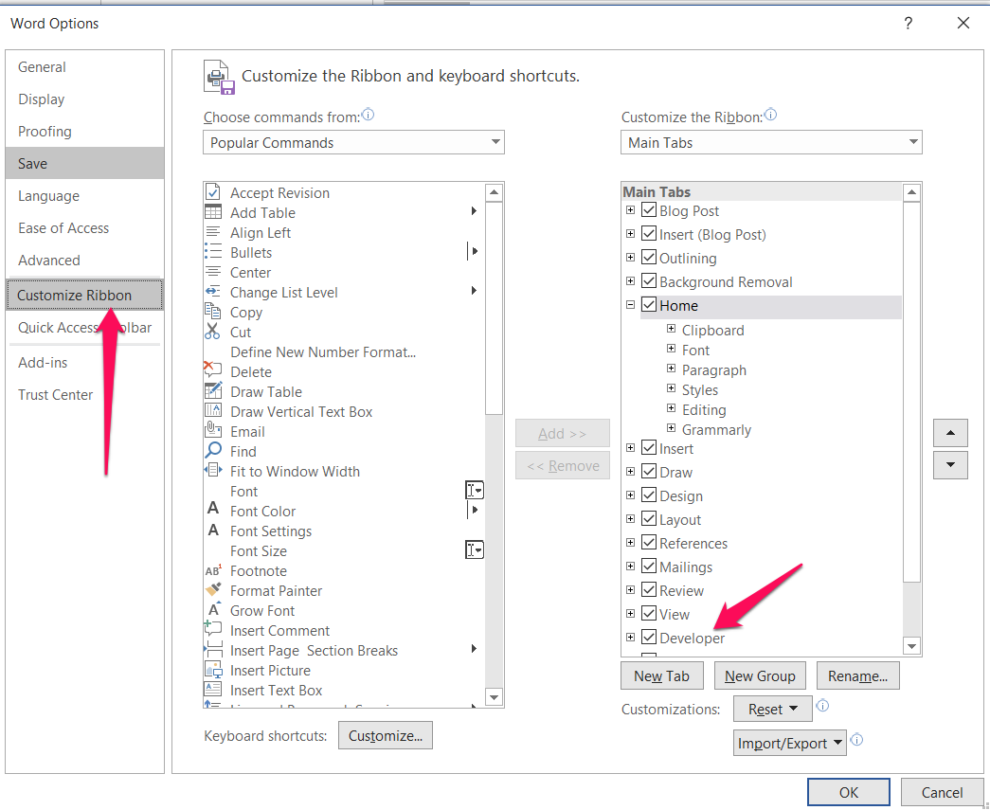Select the Footnote command icon

click(x=214, y=571)
